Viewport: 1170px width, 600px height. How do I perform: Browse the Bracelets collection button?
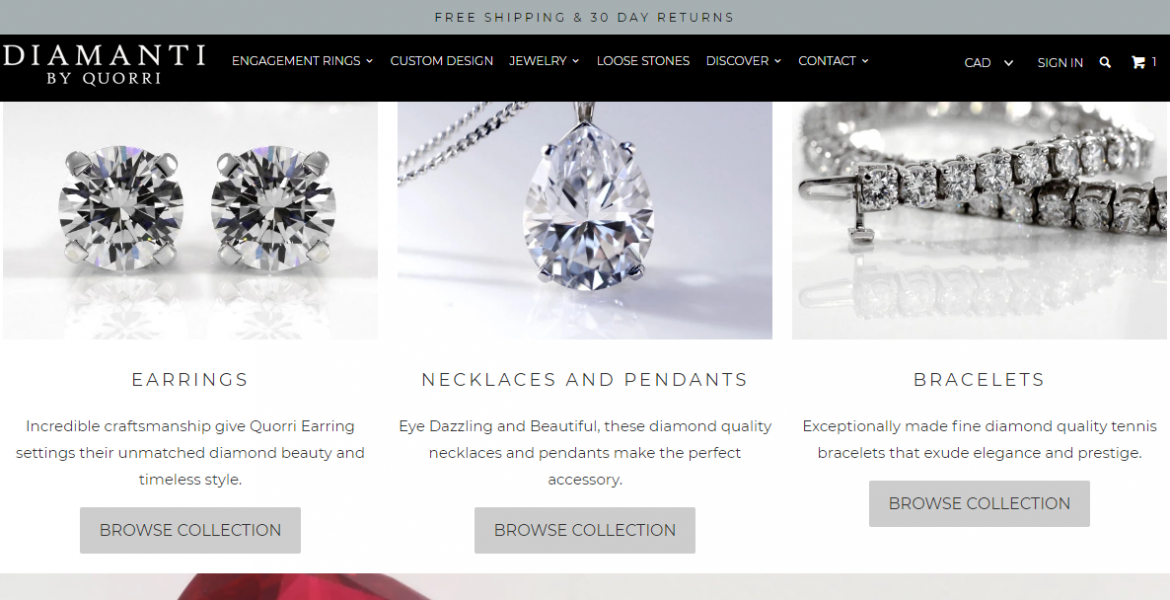979,504
